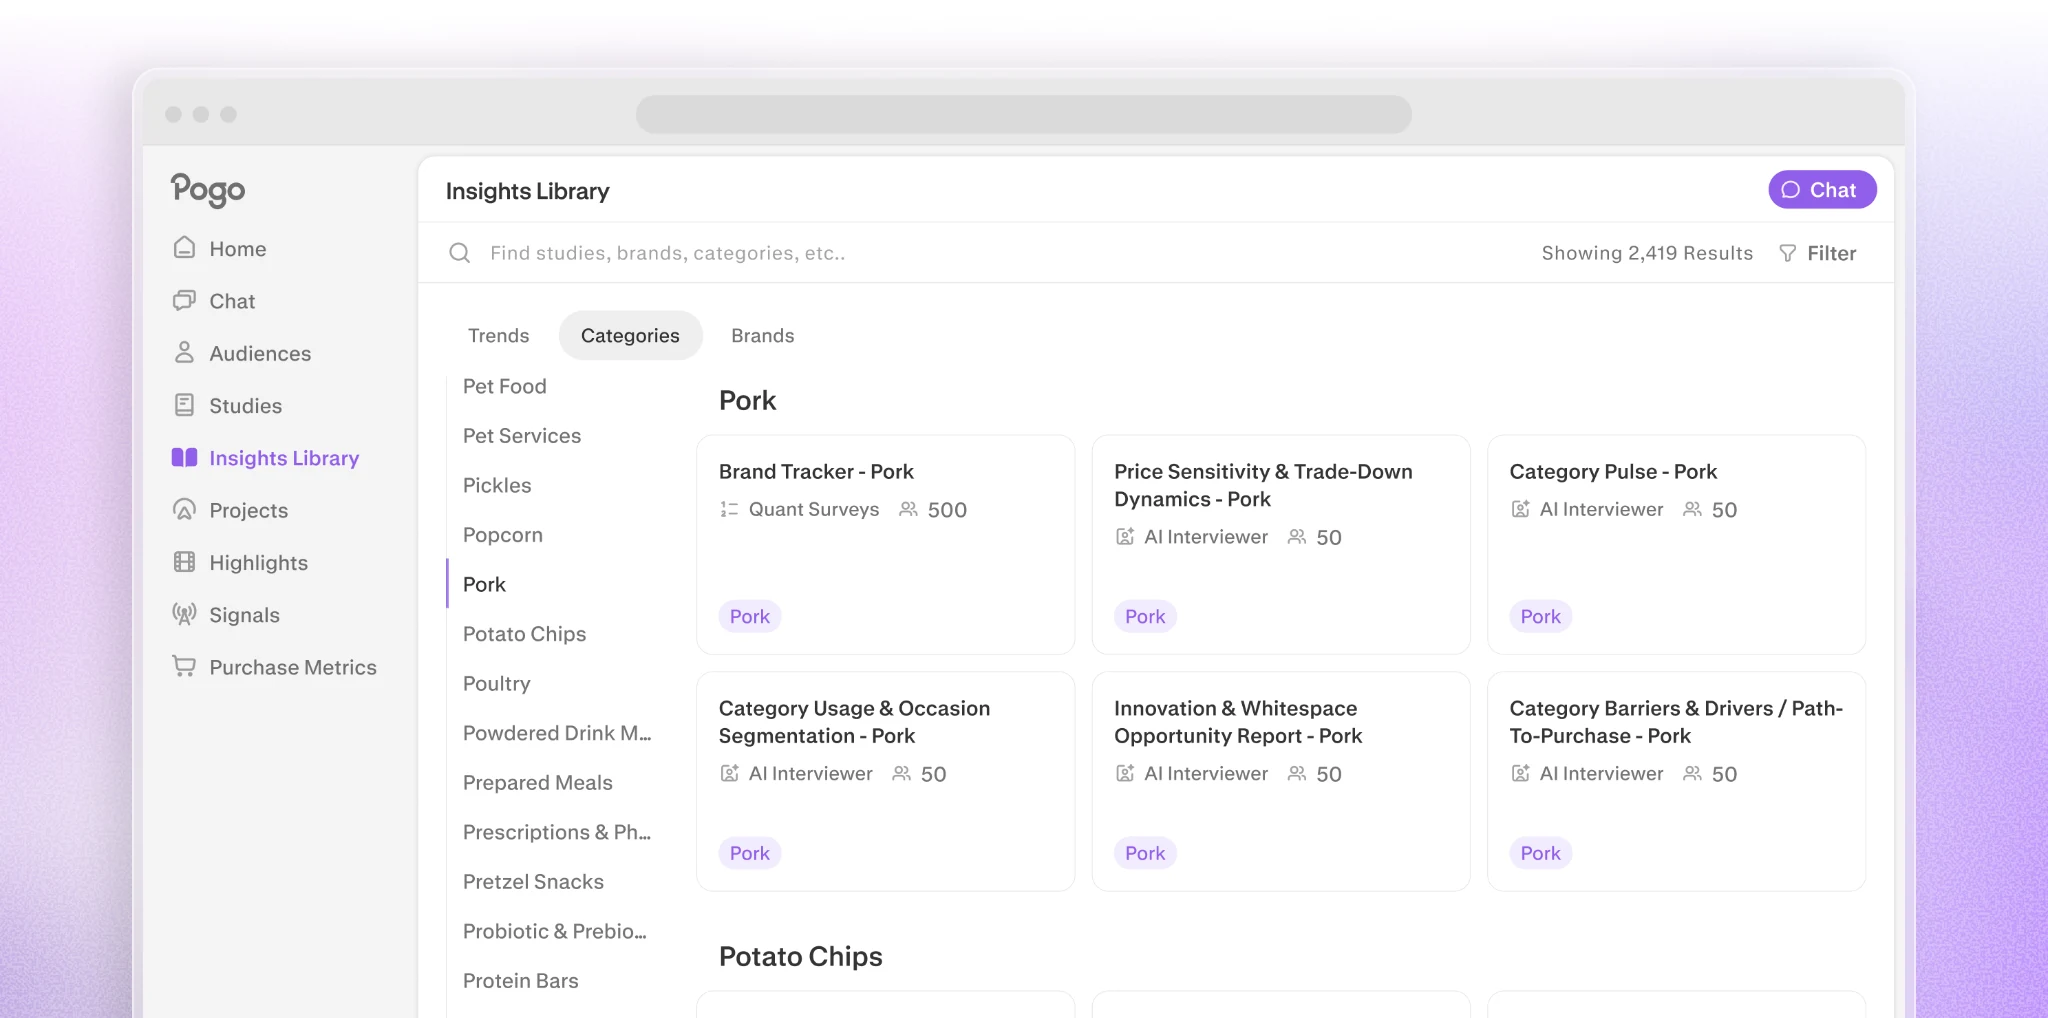Click the Projects icon in sidebar

click(184, 510)
